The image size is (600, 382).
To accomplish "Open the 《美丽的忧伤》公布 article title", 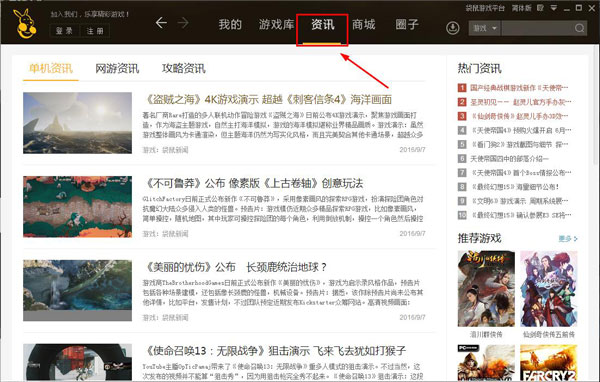I will (x=235, y=267).
